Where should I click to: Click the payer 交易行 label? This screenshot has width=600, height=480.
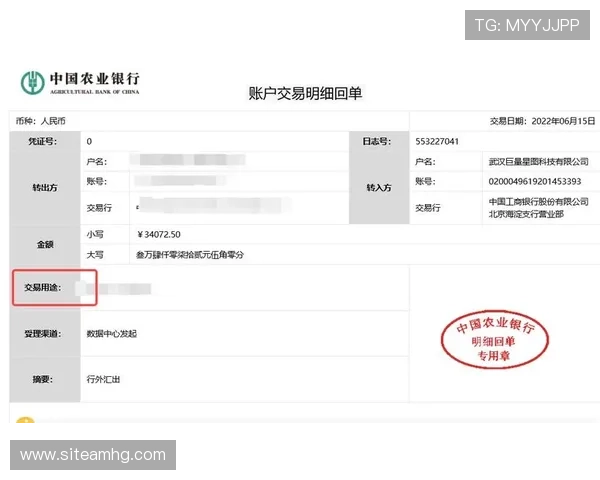tap(99, 208)
